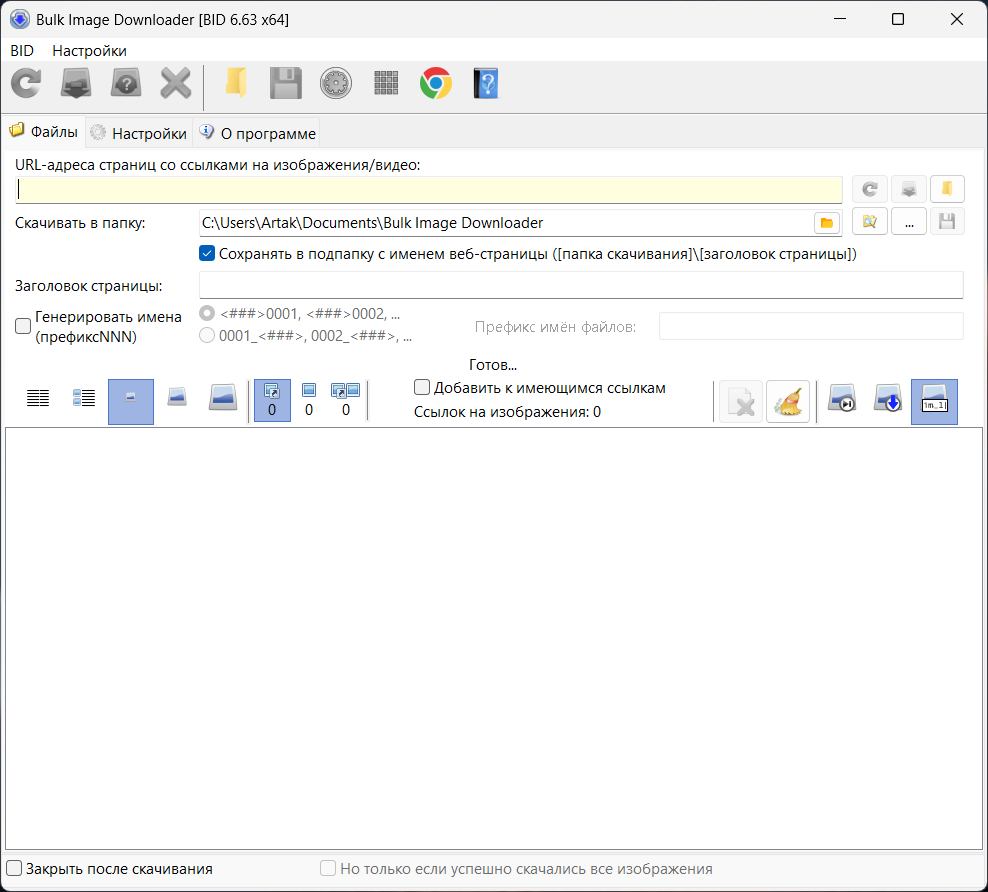Switch to detailed list view icon
The image size is (988, 892).
point(84,398)
